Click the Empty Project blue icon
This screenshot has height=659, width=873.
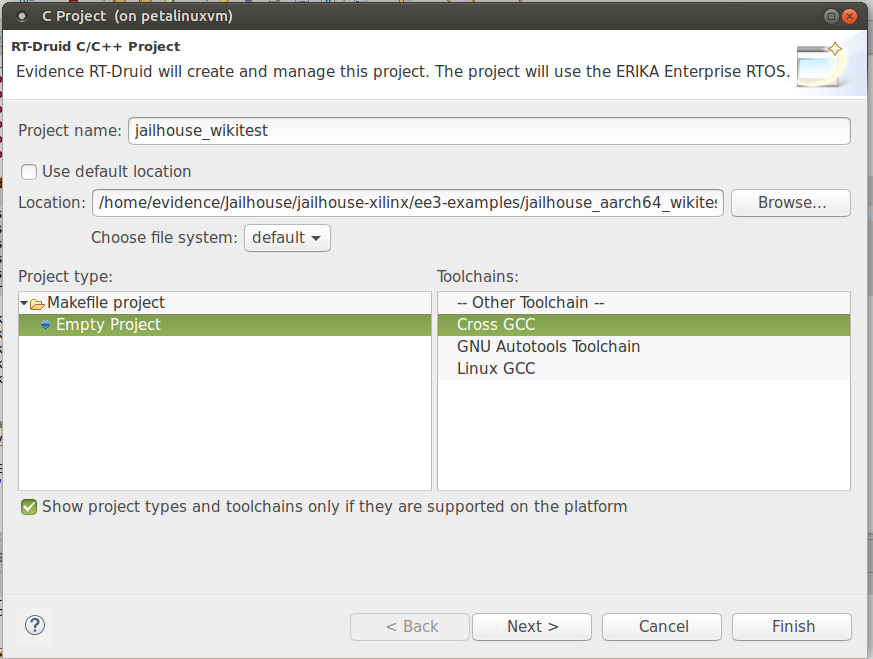pyautogui.click(x=46, y=324)
